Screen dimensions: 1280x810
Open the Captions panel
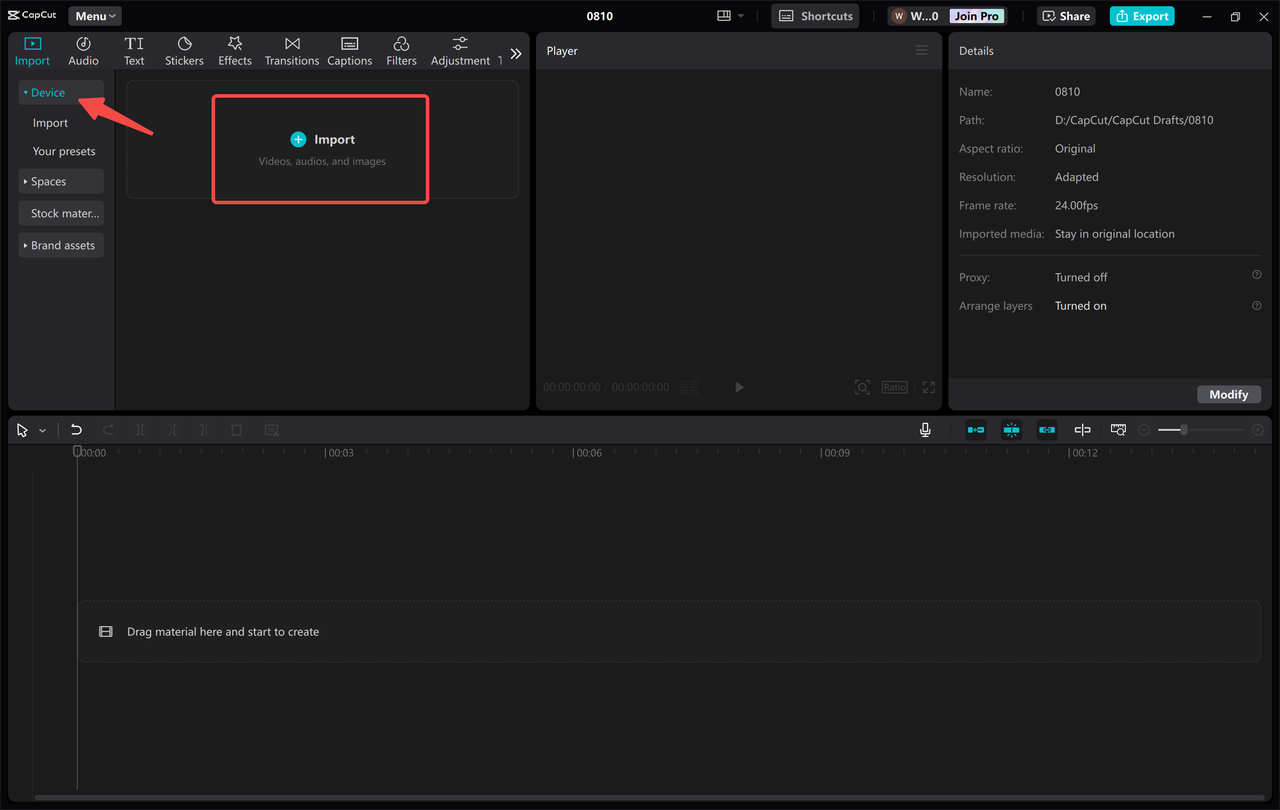coord(349,50)
